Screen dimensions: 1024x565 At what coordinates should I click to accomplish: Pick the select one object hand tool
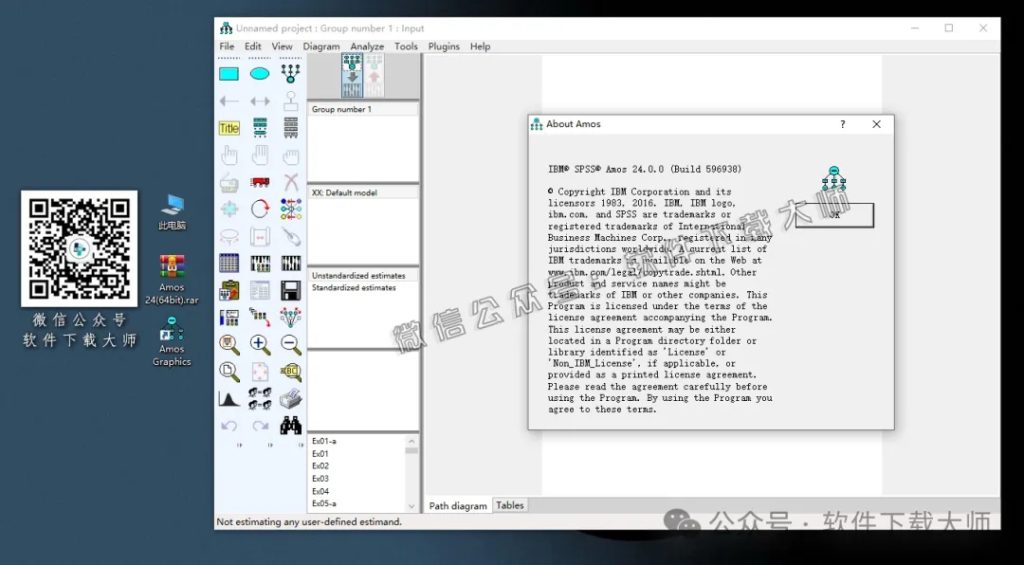pos(229,155)
